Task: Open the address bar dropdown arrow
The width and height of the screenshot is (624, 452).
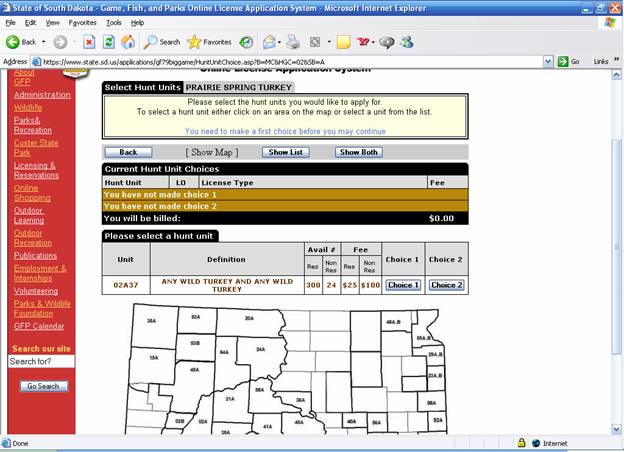Action: [x=548, y=62]
